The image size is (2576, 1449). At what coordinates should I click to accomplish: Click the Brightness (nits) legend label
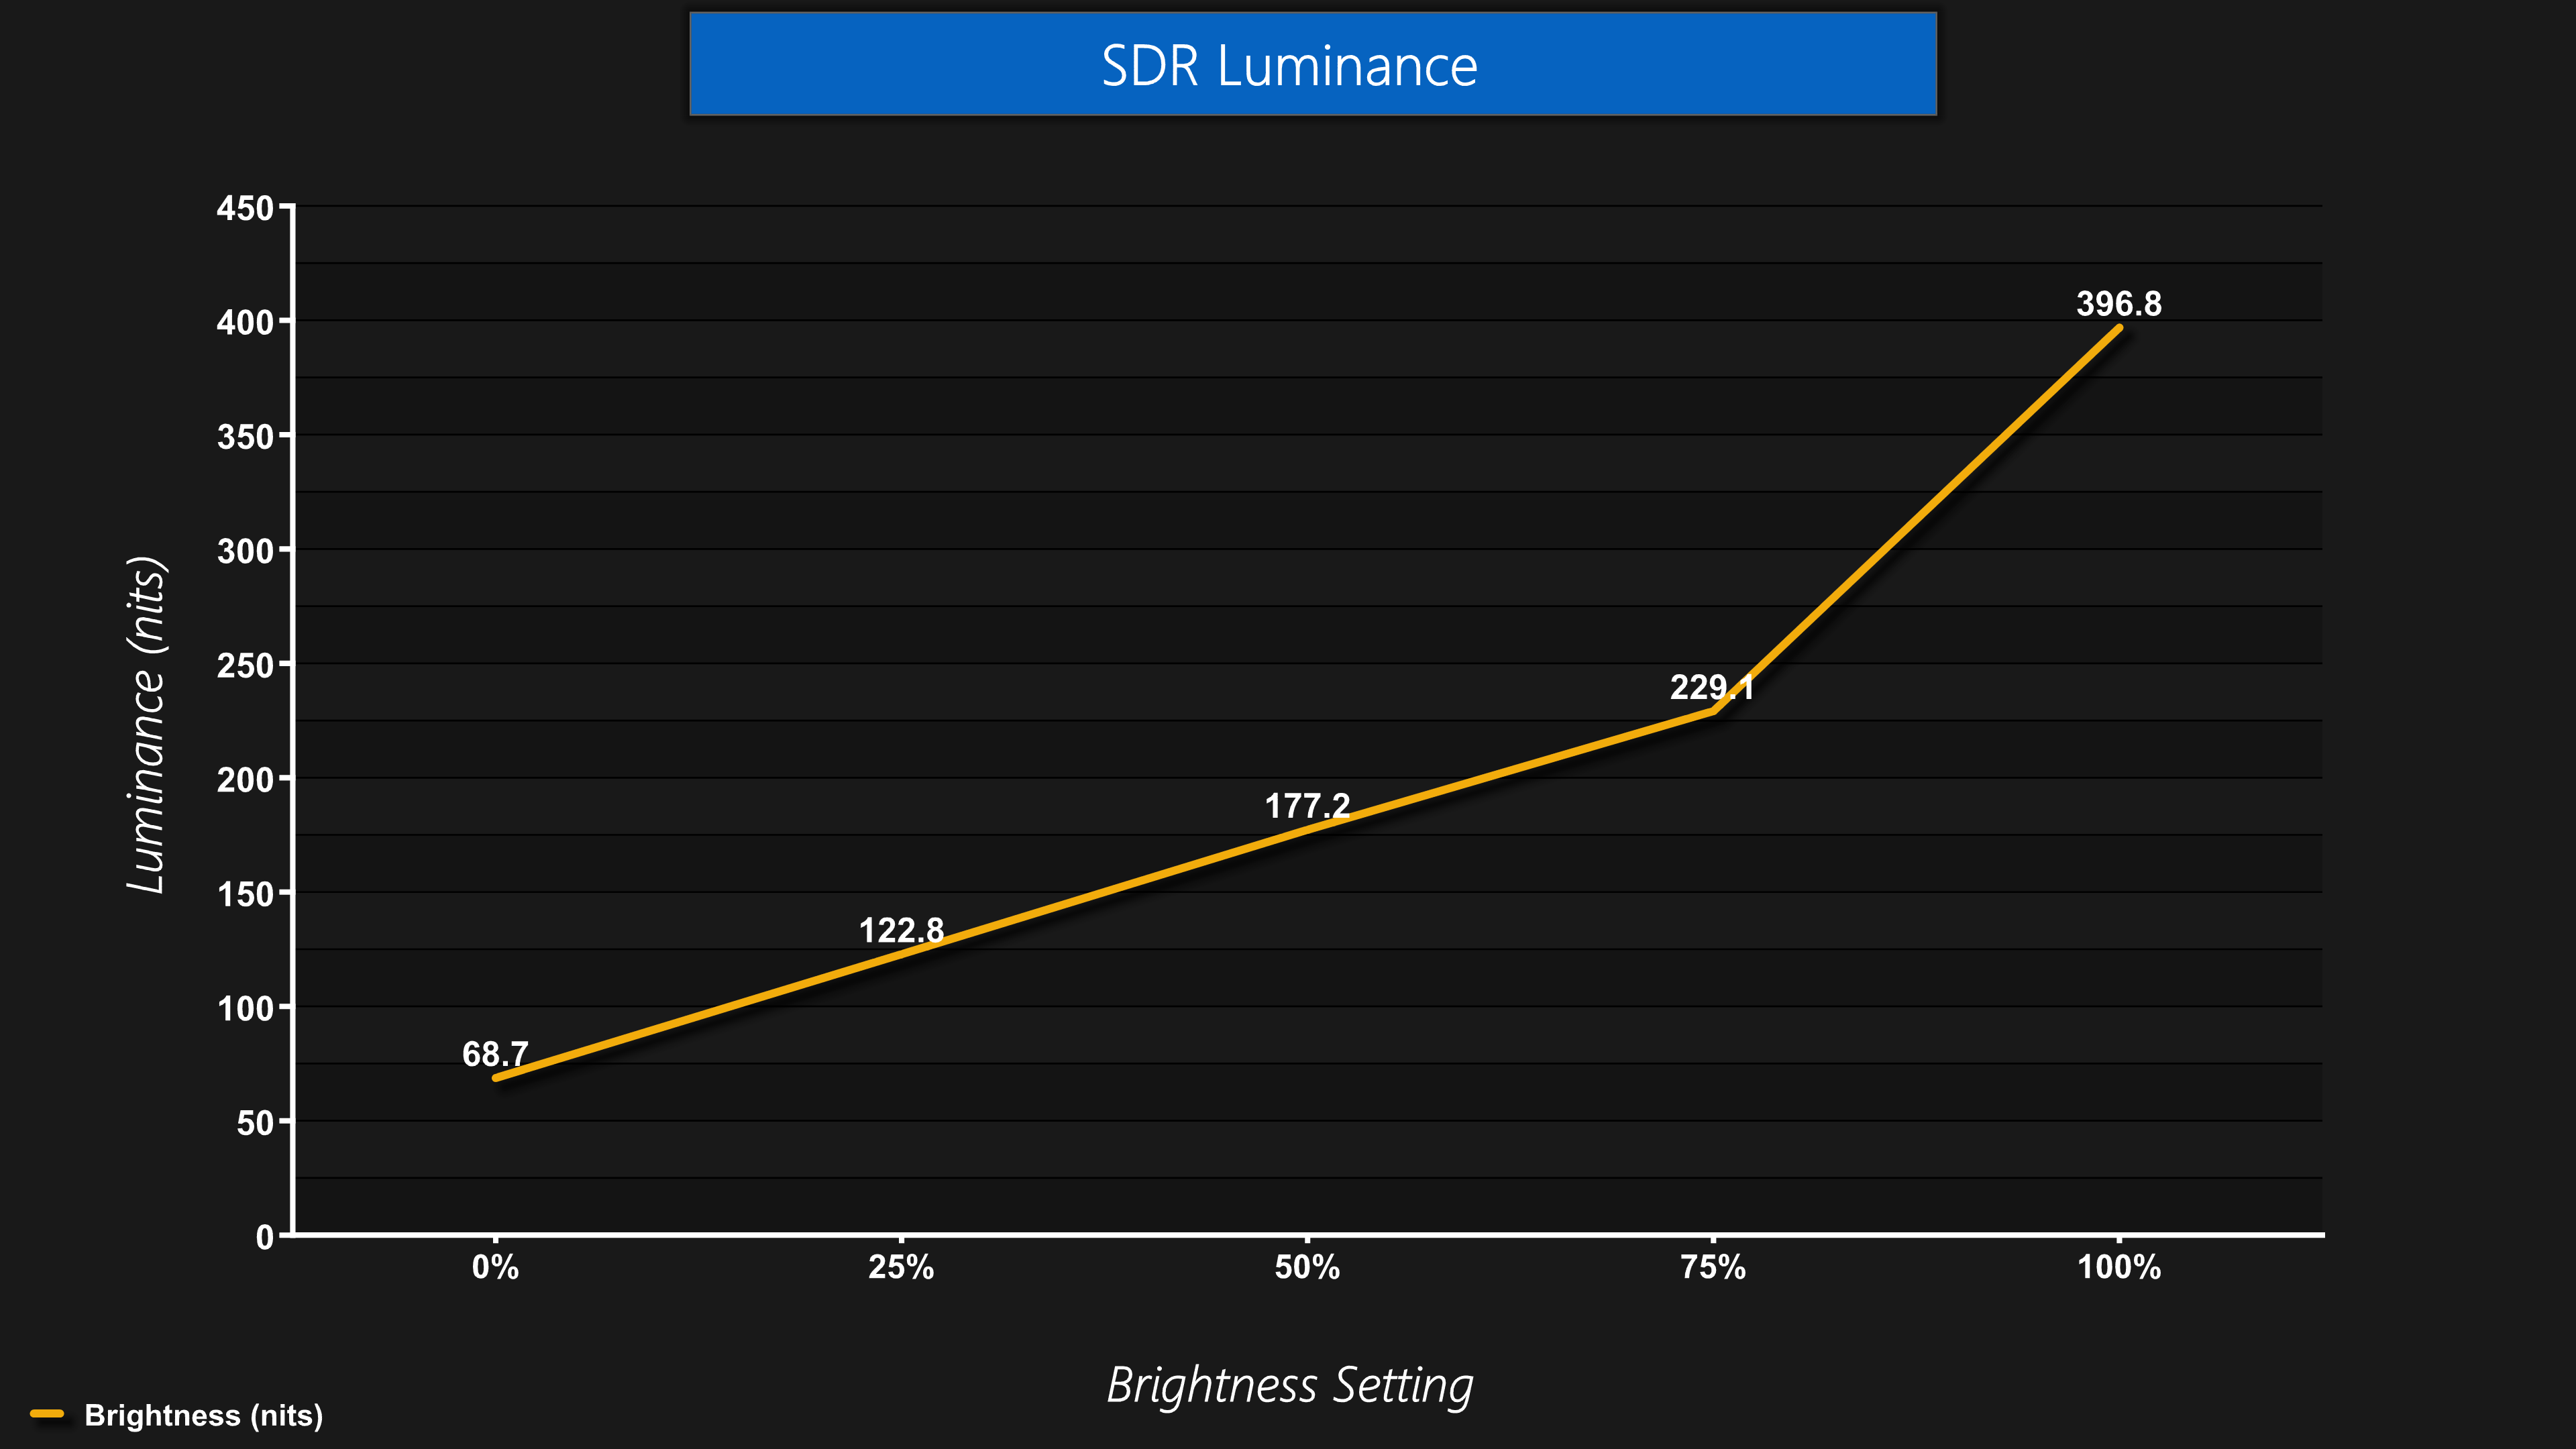tap(203, 1415)
